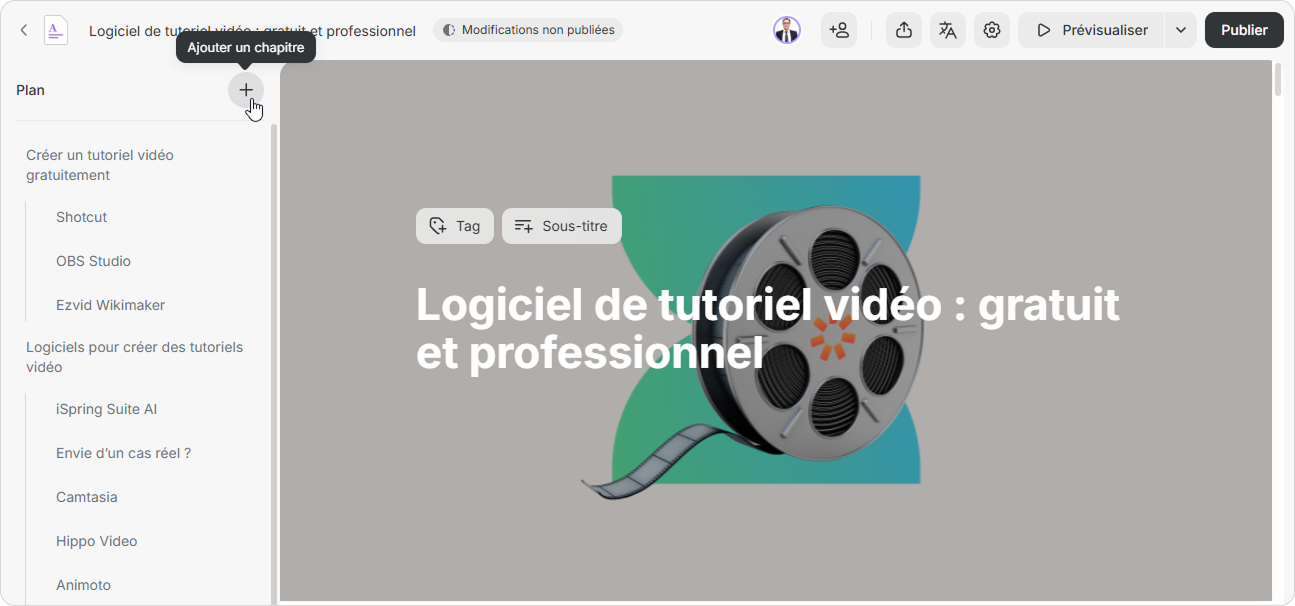Click the back arrow icon
Image resolution: width=1295 pixels, height=606 pixels.
24,30
